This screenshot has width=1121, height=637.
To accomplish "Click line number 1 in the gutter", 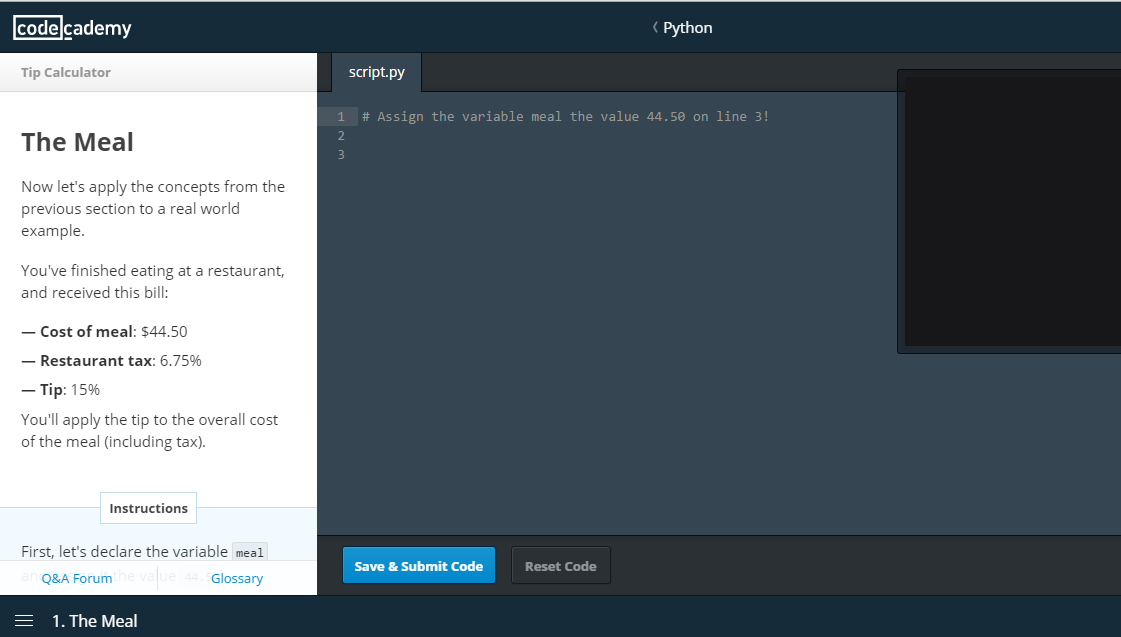I will [x=341, y=117].
